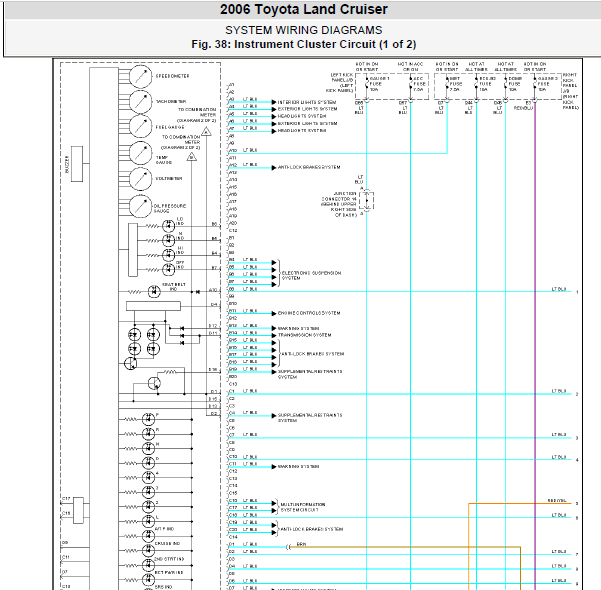Click the 'SPEEDOMETER' label

[x=172, y=76]
